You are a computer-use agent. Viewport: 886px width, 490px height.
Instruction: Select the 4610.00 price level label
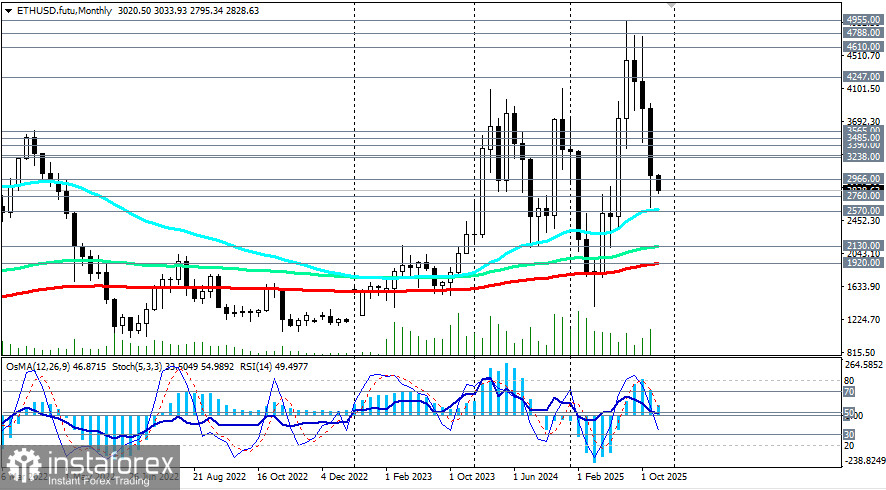(x=863, y=46)
